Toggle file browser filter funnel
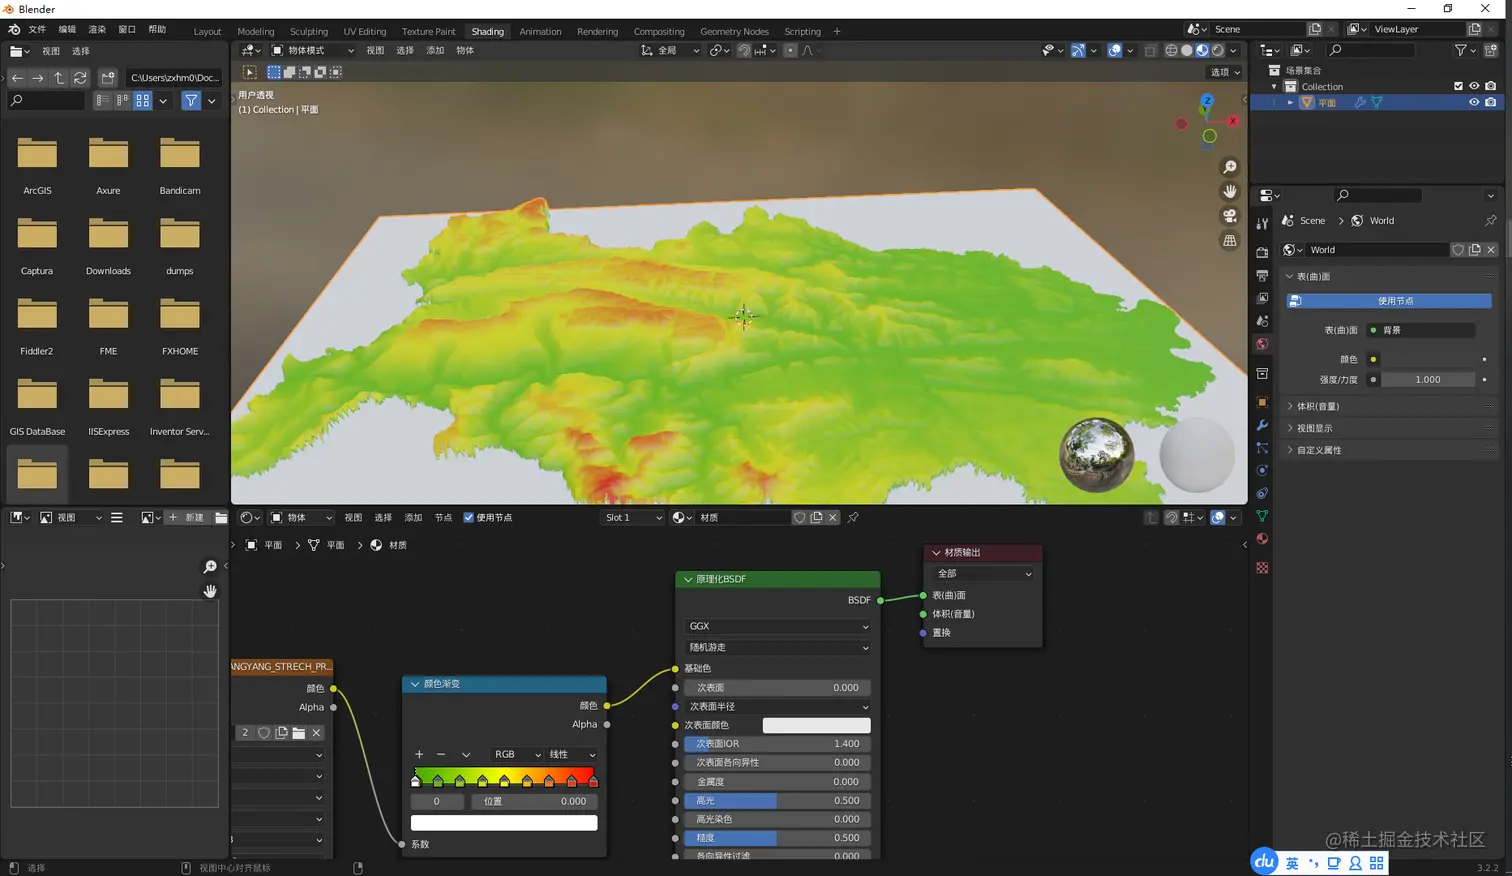 point(191,100)
